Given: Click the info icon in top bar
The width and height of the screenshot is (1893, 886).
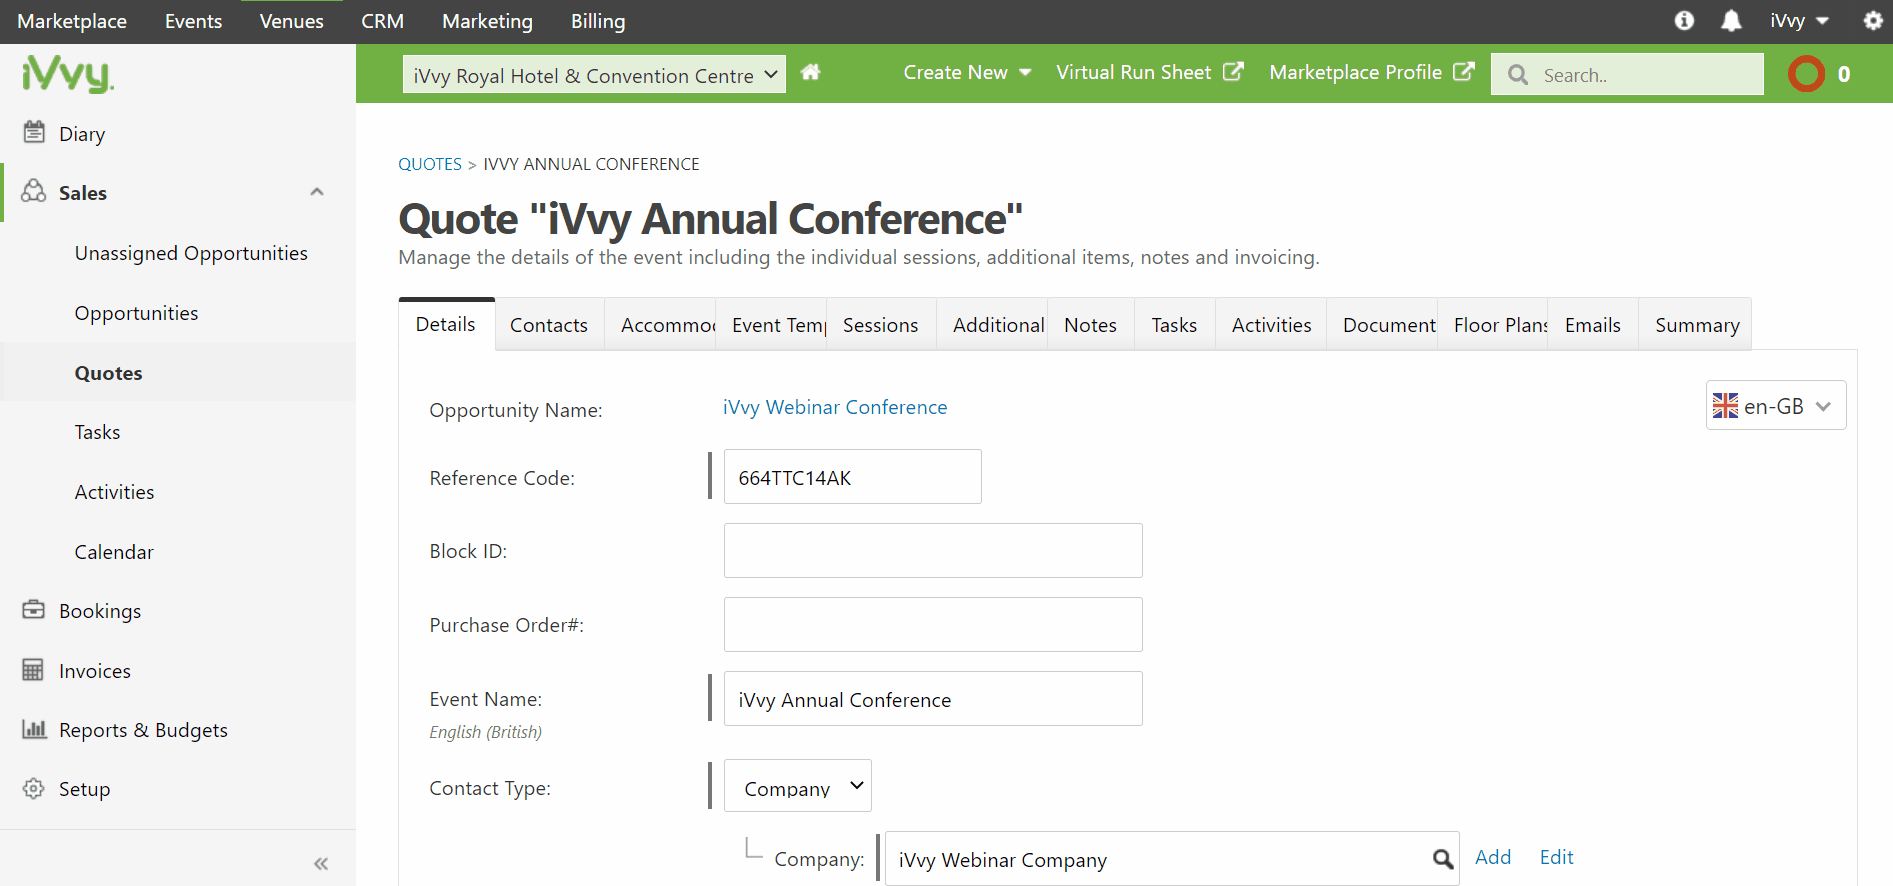Looking at the screenshot, I should (x=1685, y=21).
